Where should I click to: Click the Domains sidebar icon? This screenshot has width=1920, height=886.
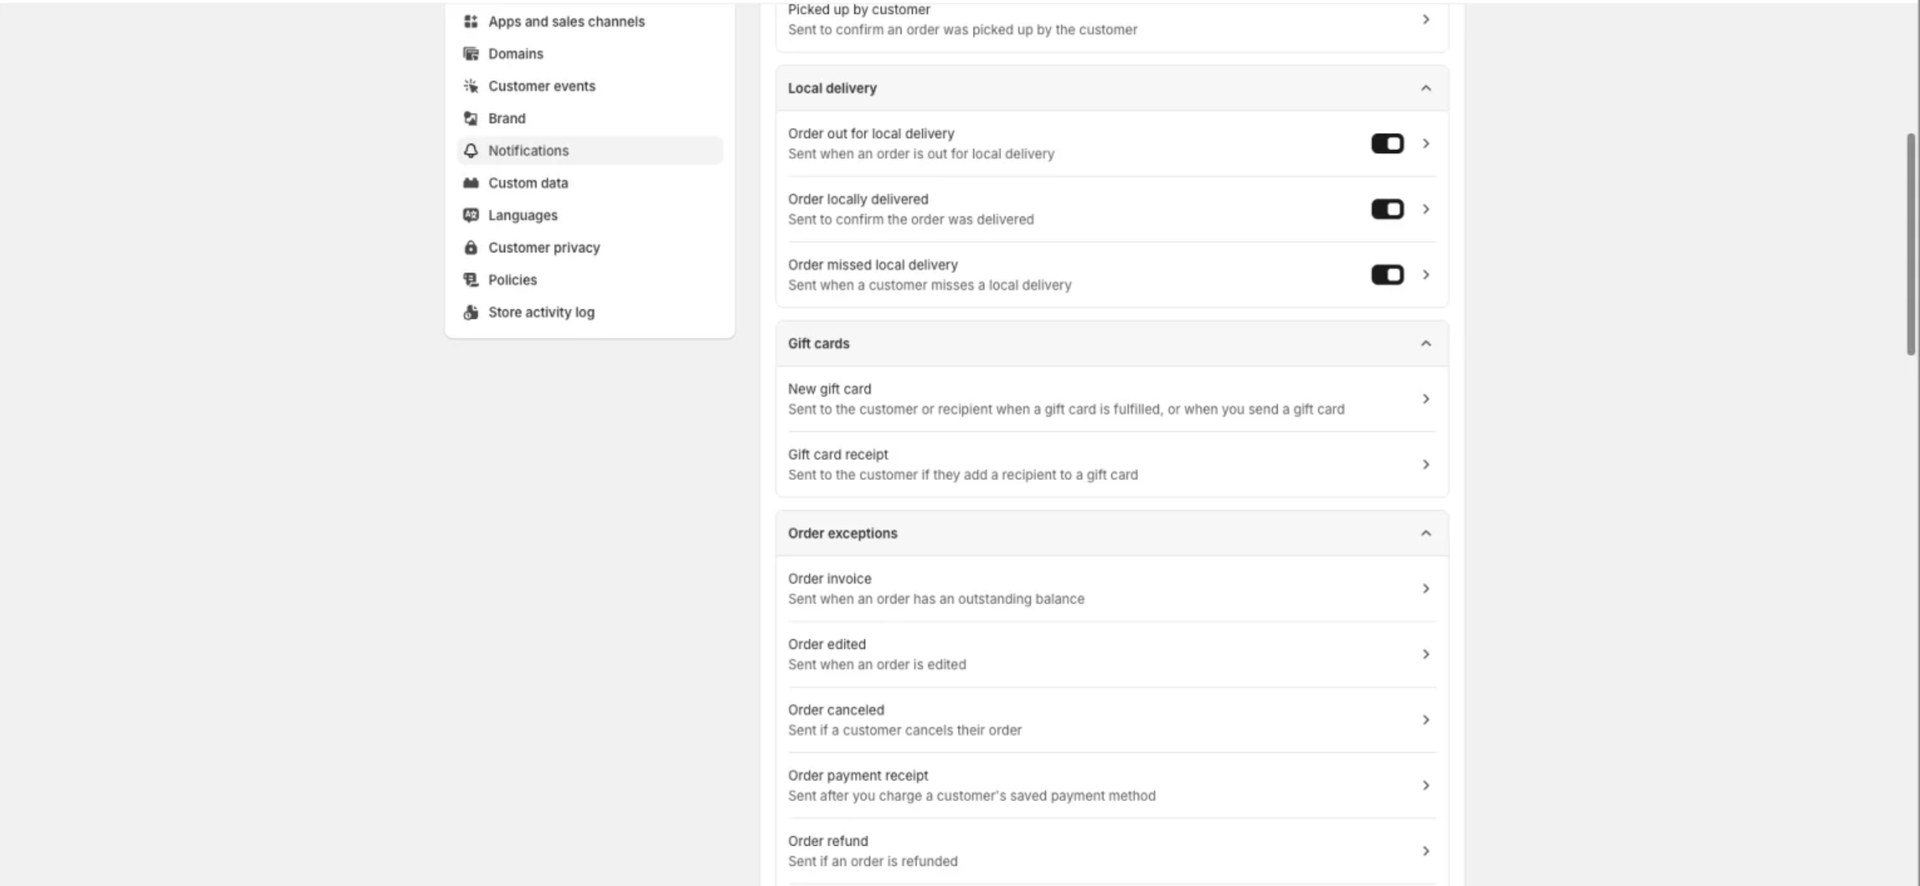pyautogui.click(x=471, y=54)
